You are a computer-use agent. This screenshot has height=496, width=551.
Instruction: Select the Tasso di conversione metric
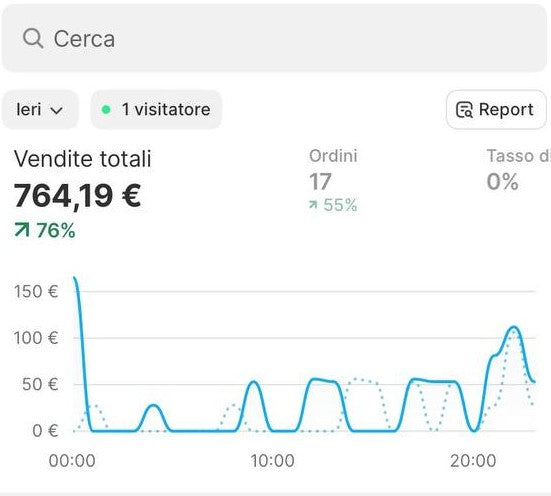[519, 170]
